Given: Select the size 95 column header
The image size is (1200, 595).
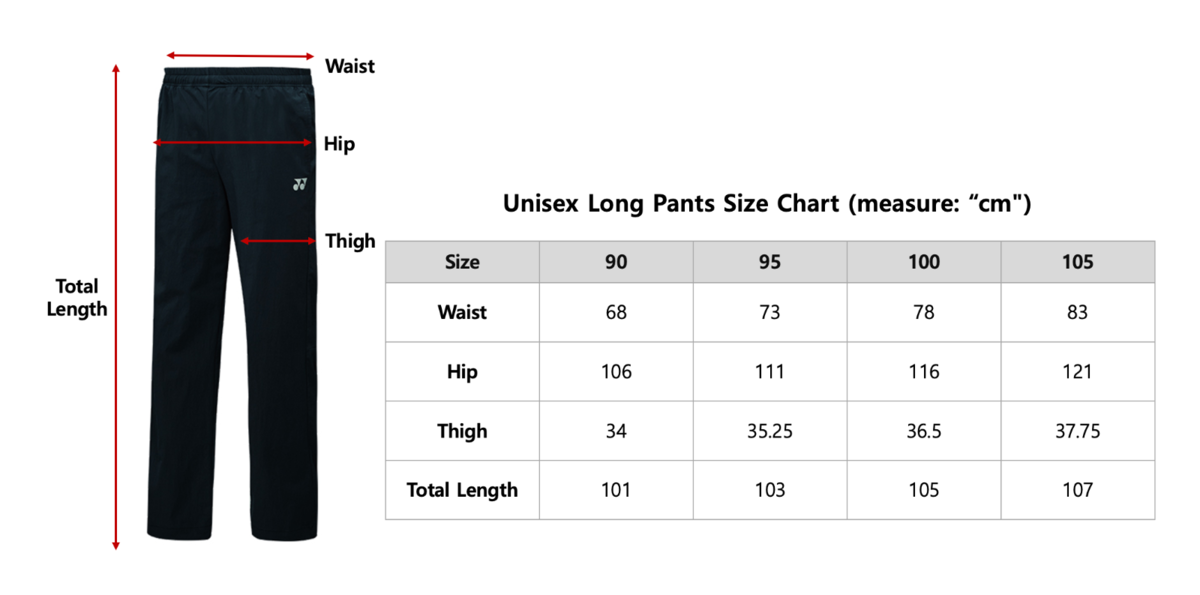Looking at the screenshot, I should 770,262.
